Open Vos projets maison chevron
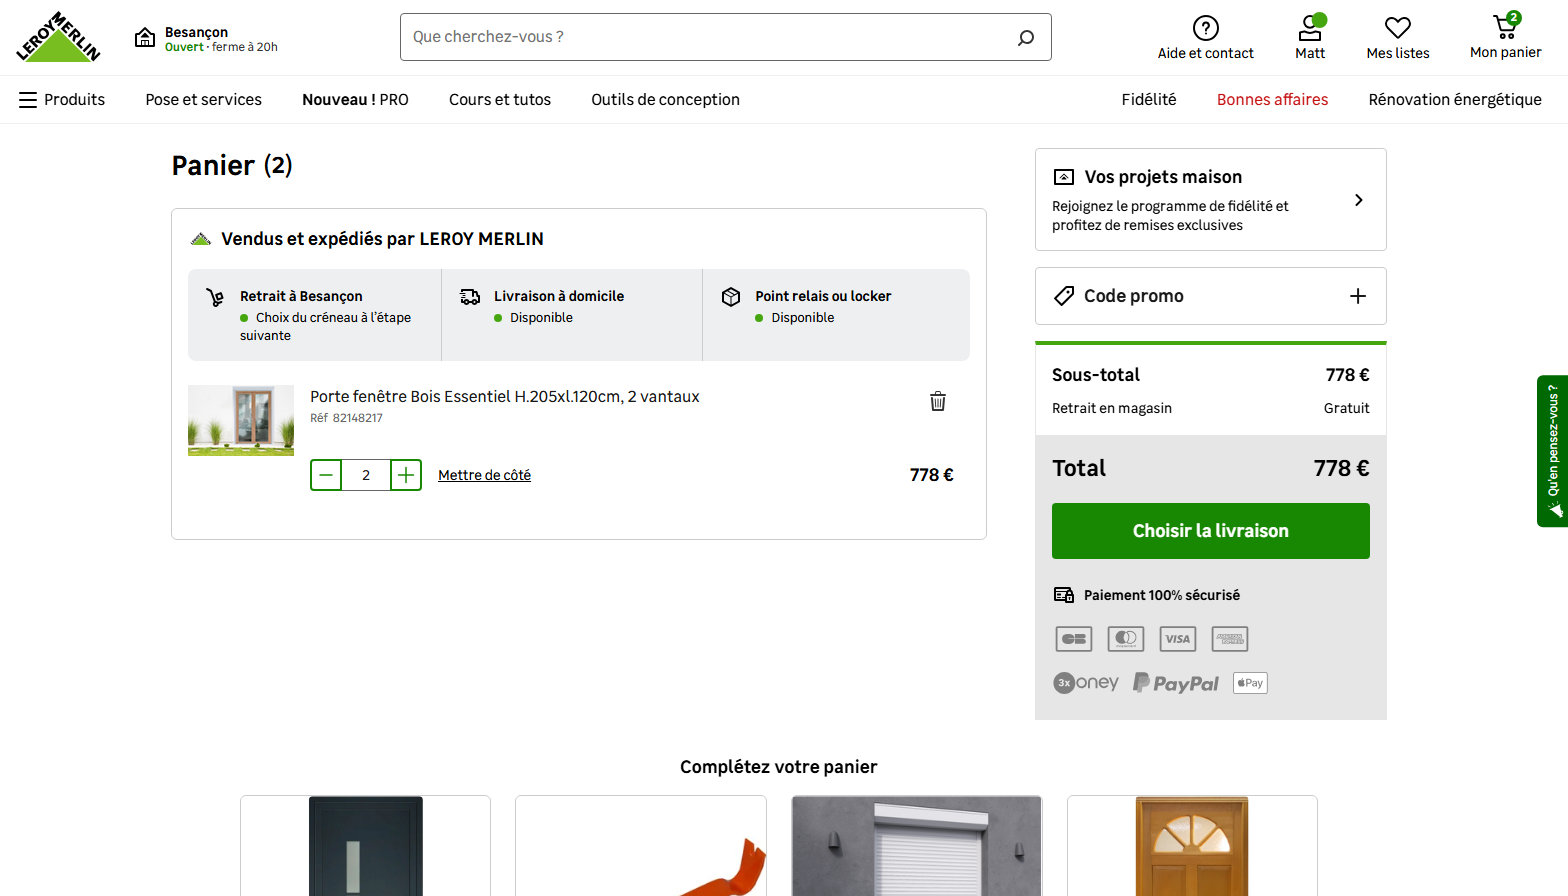 (1358, 200)
